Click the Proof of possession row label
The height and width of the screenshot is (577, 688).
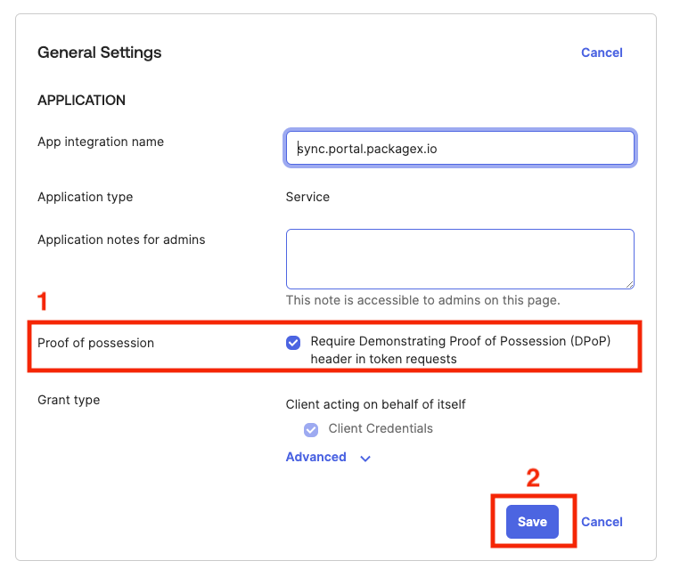(96, 343)
